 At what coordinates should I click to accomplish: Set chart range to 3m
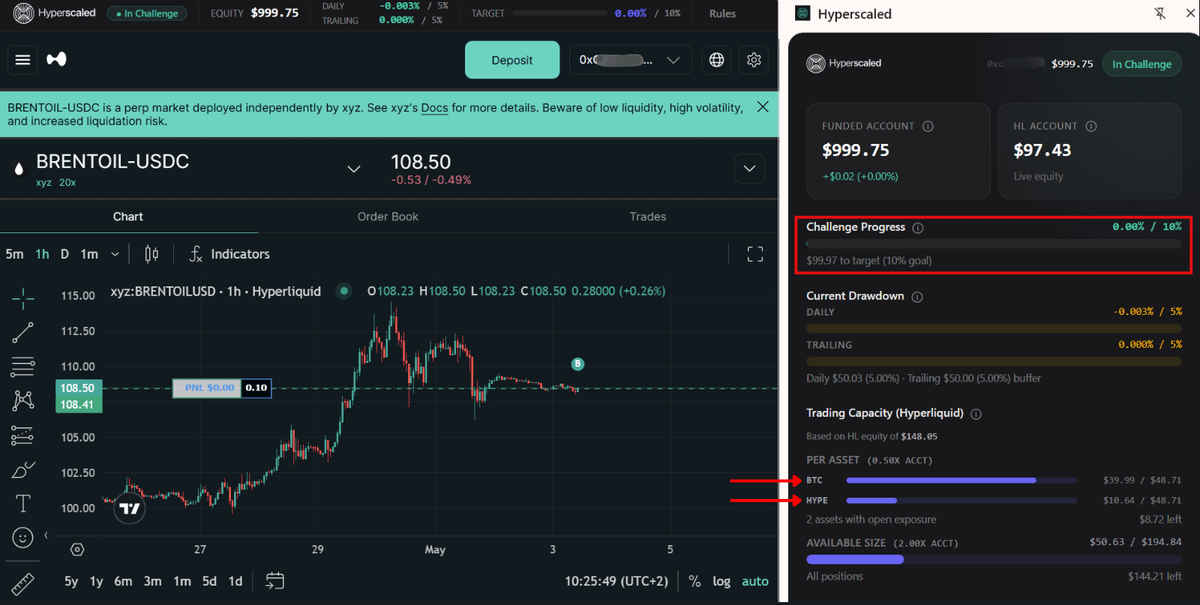pos(152,581)
